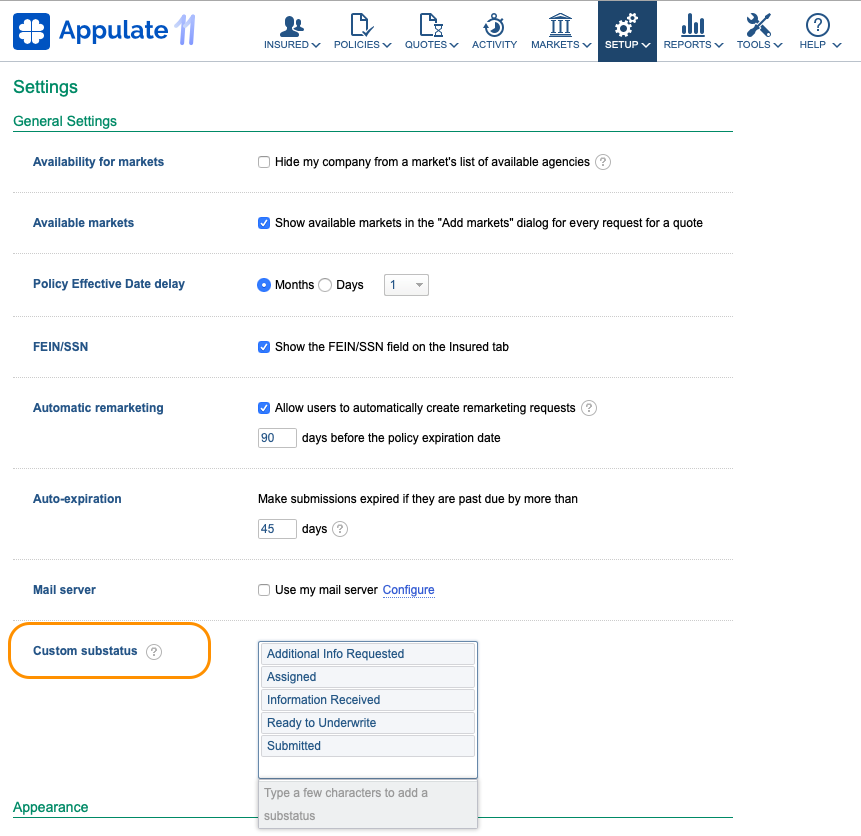Click the Auto-expiration label
861x836 pixels.
click(x=77, y=499)
